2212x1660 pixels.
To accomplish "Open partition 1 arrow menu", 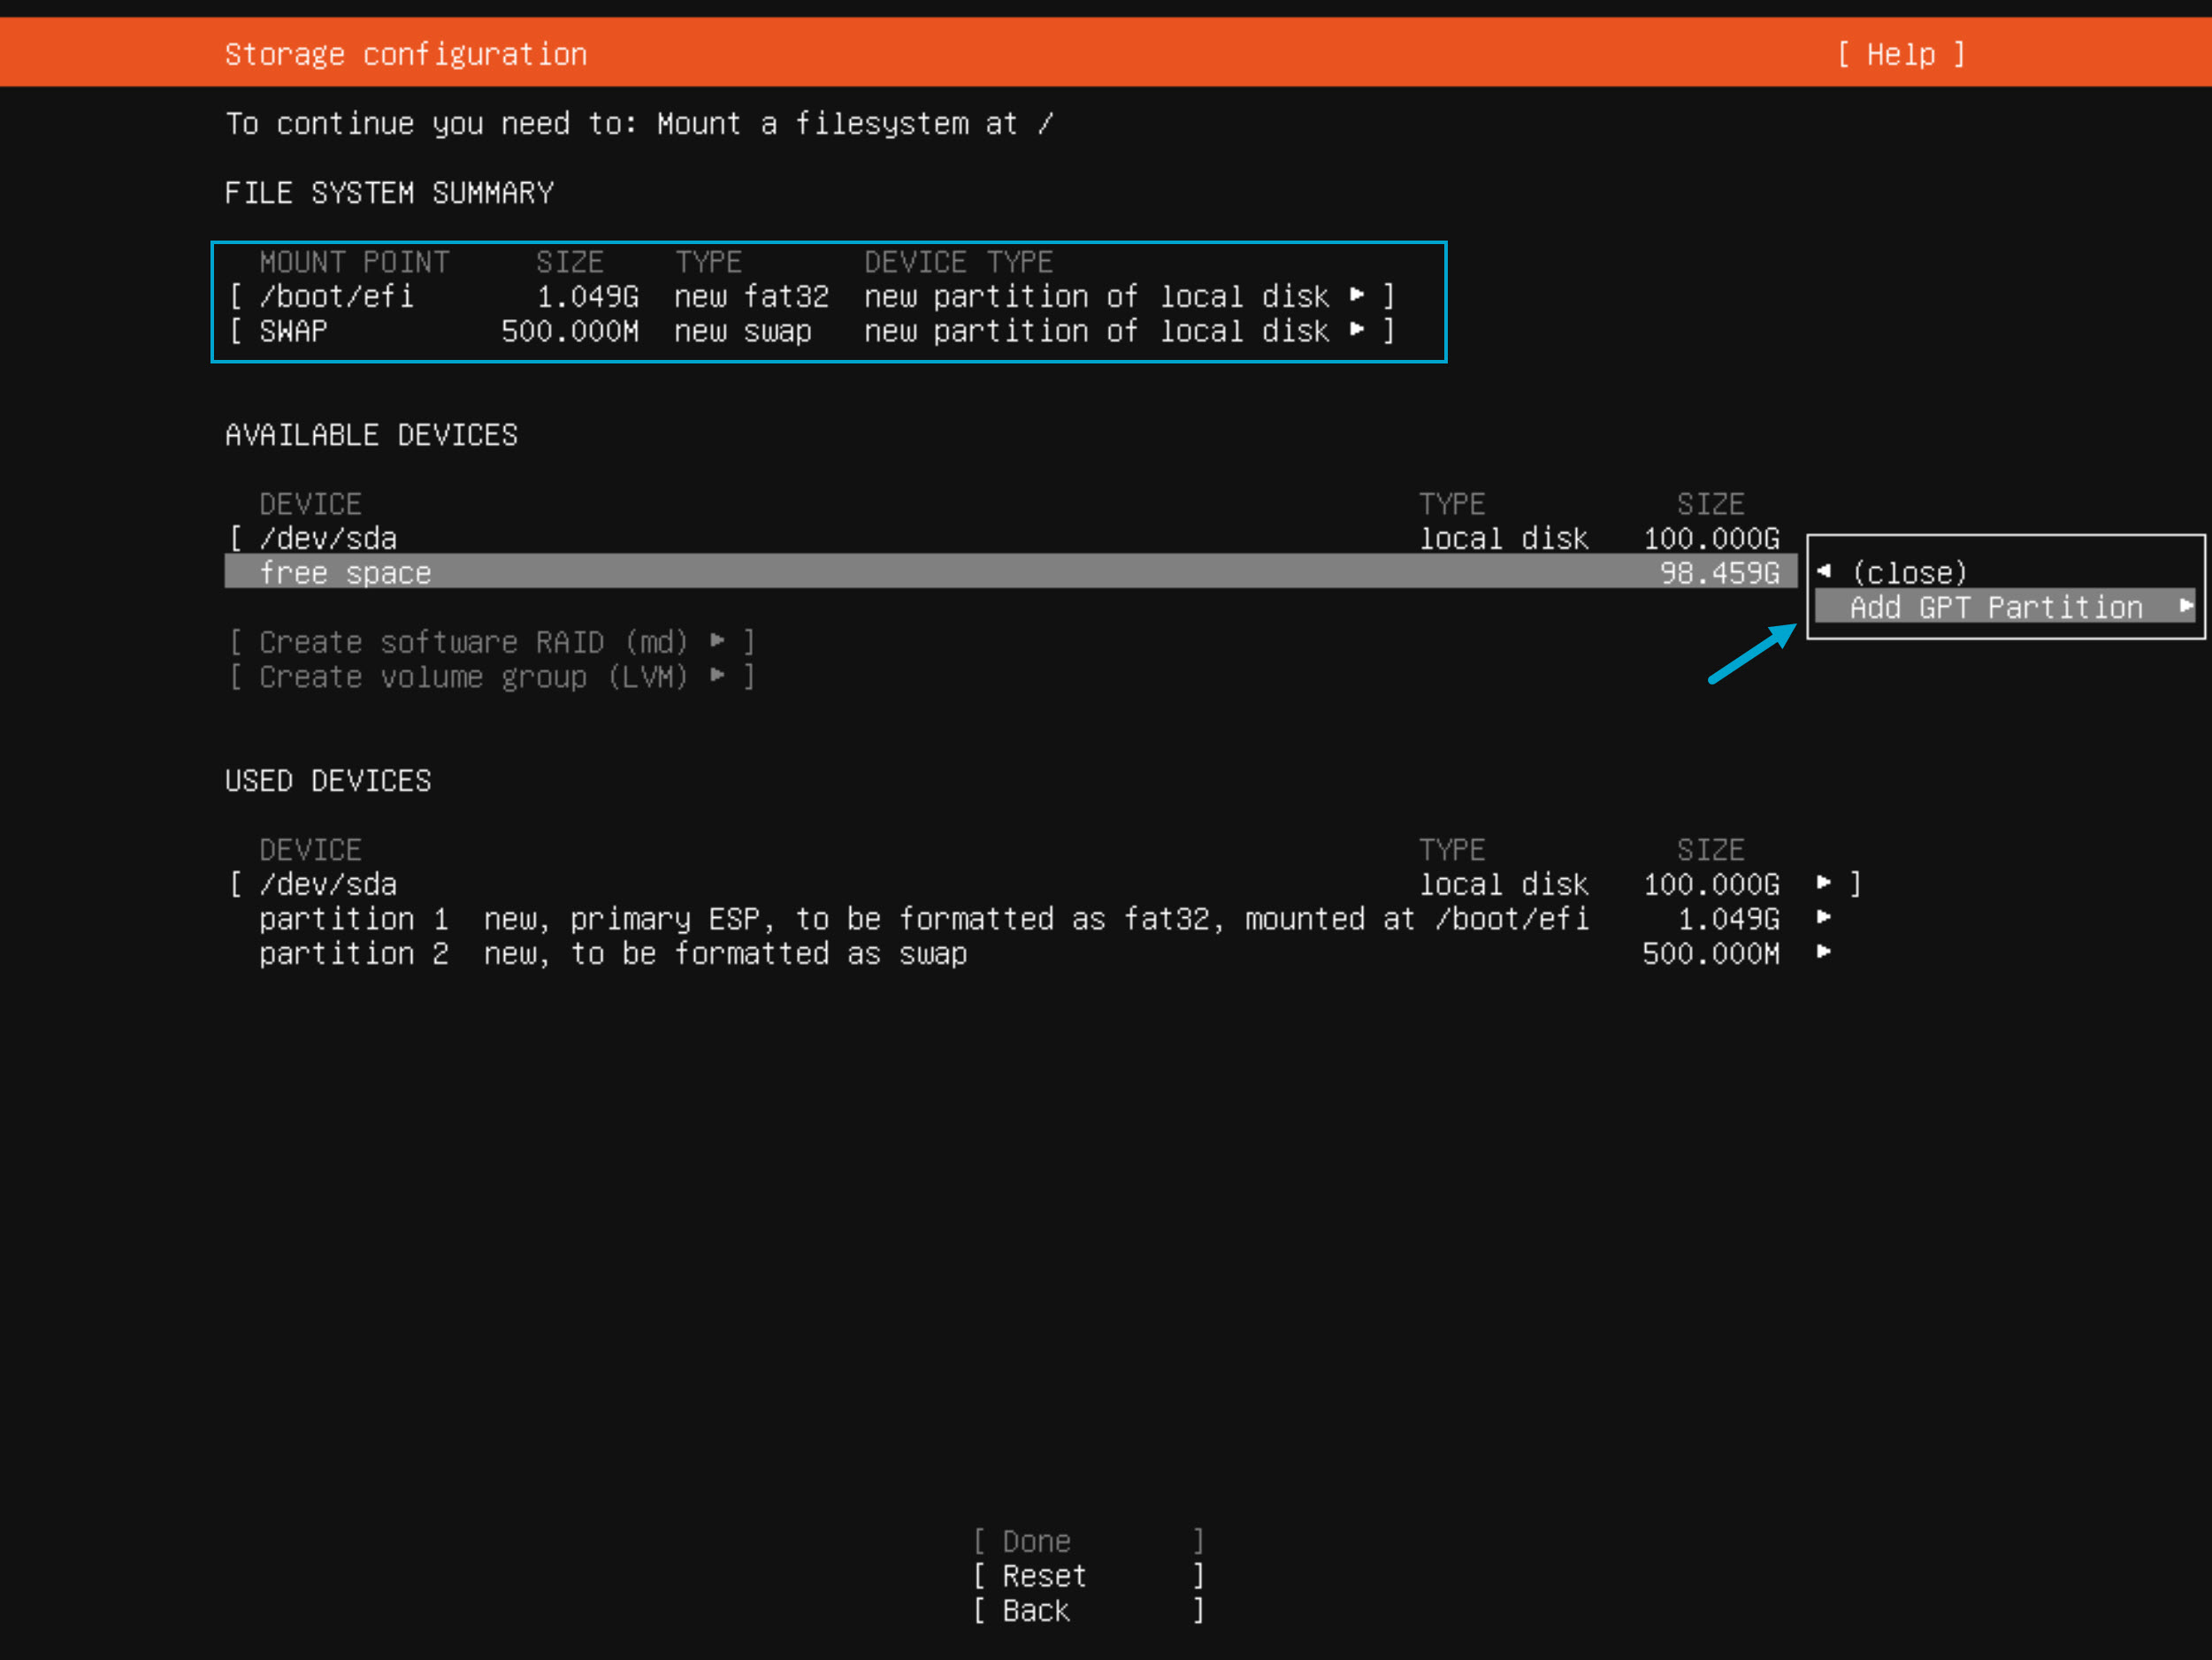I will [x=1824, y=918].
